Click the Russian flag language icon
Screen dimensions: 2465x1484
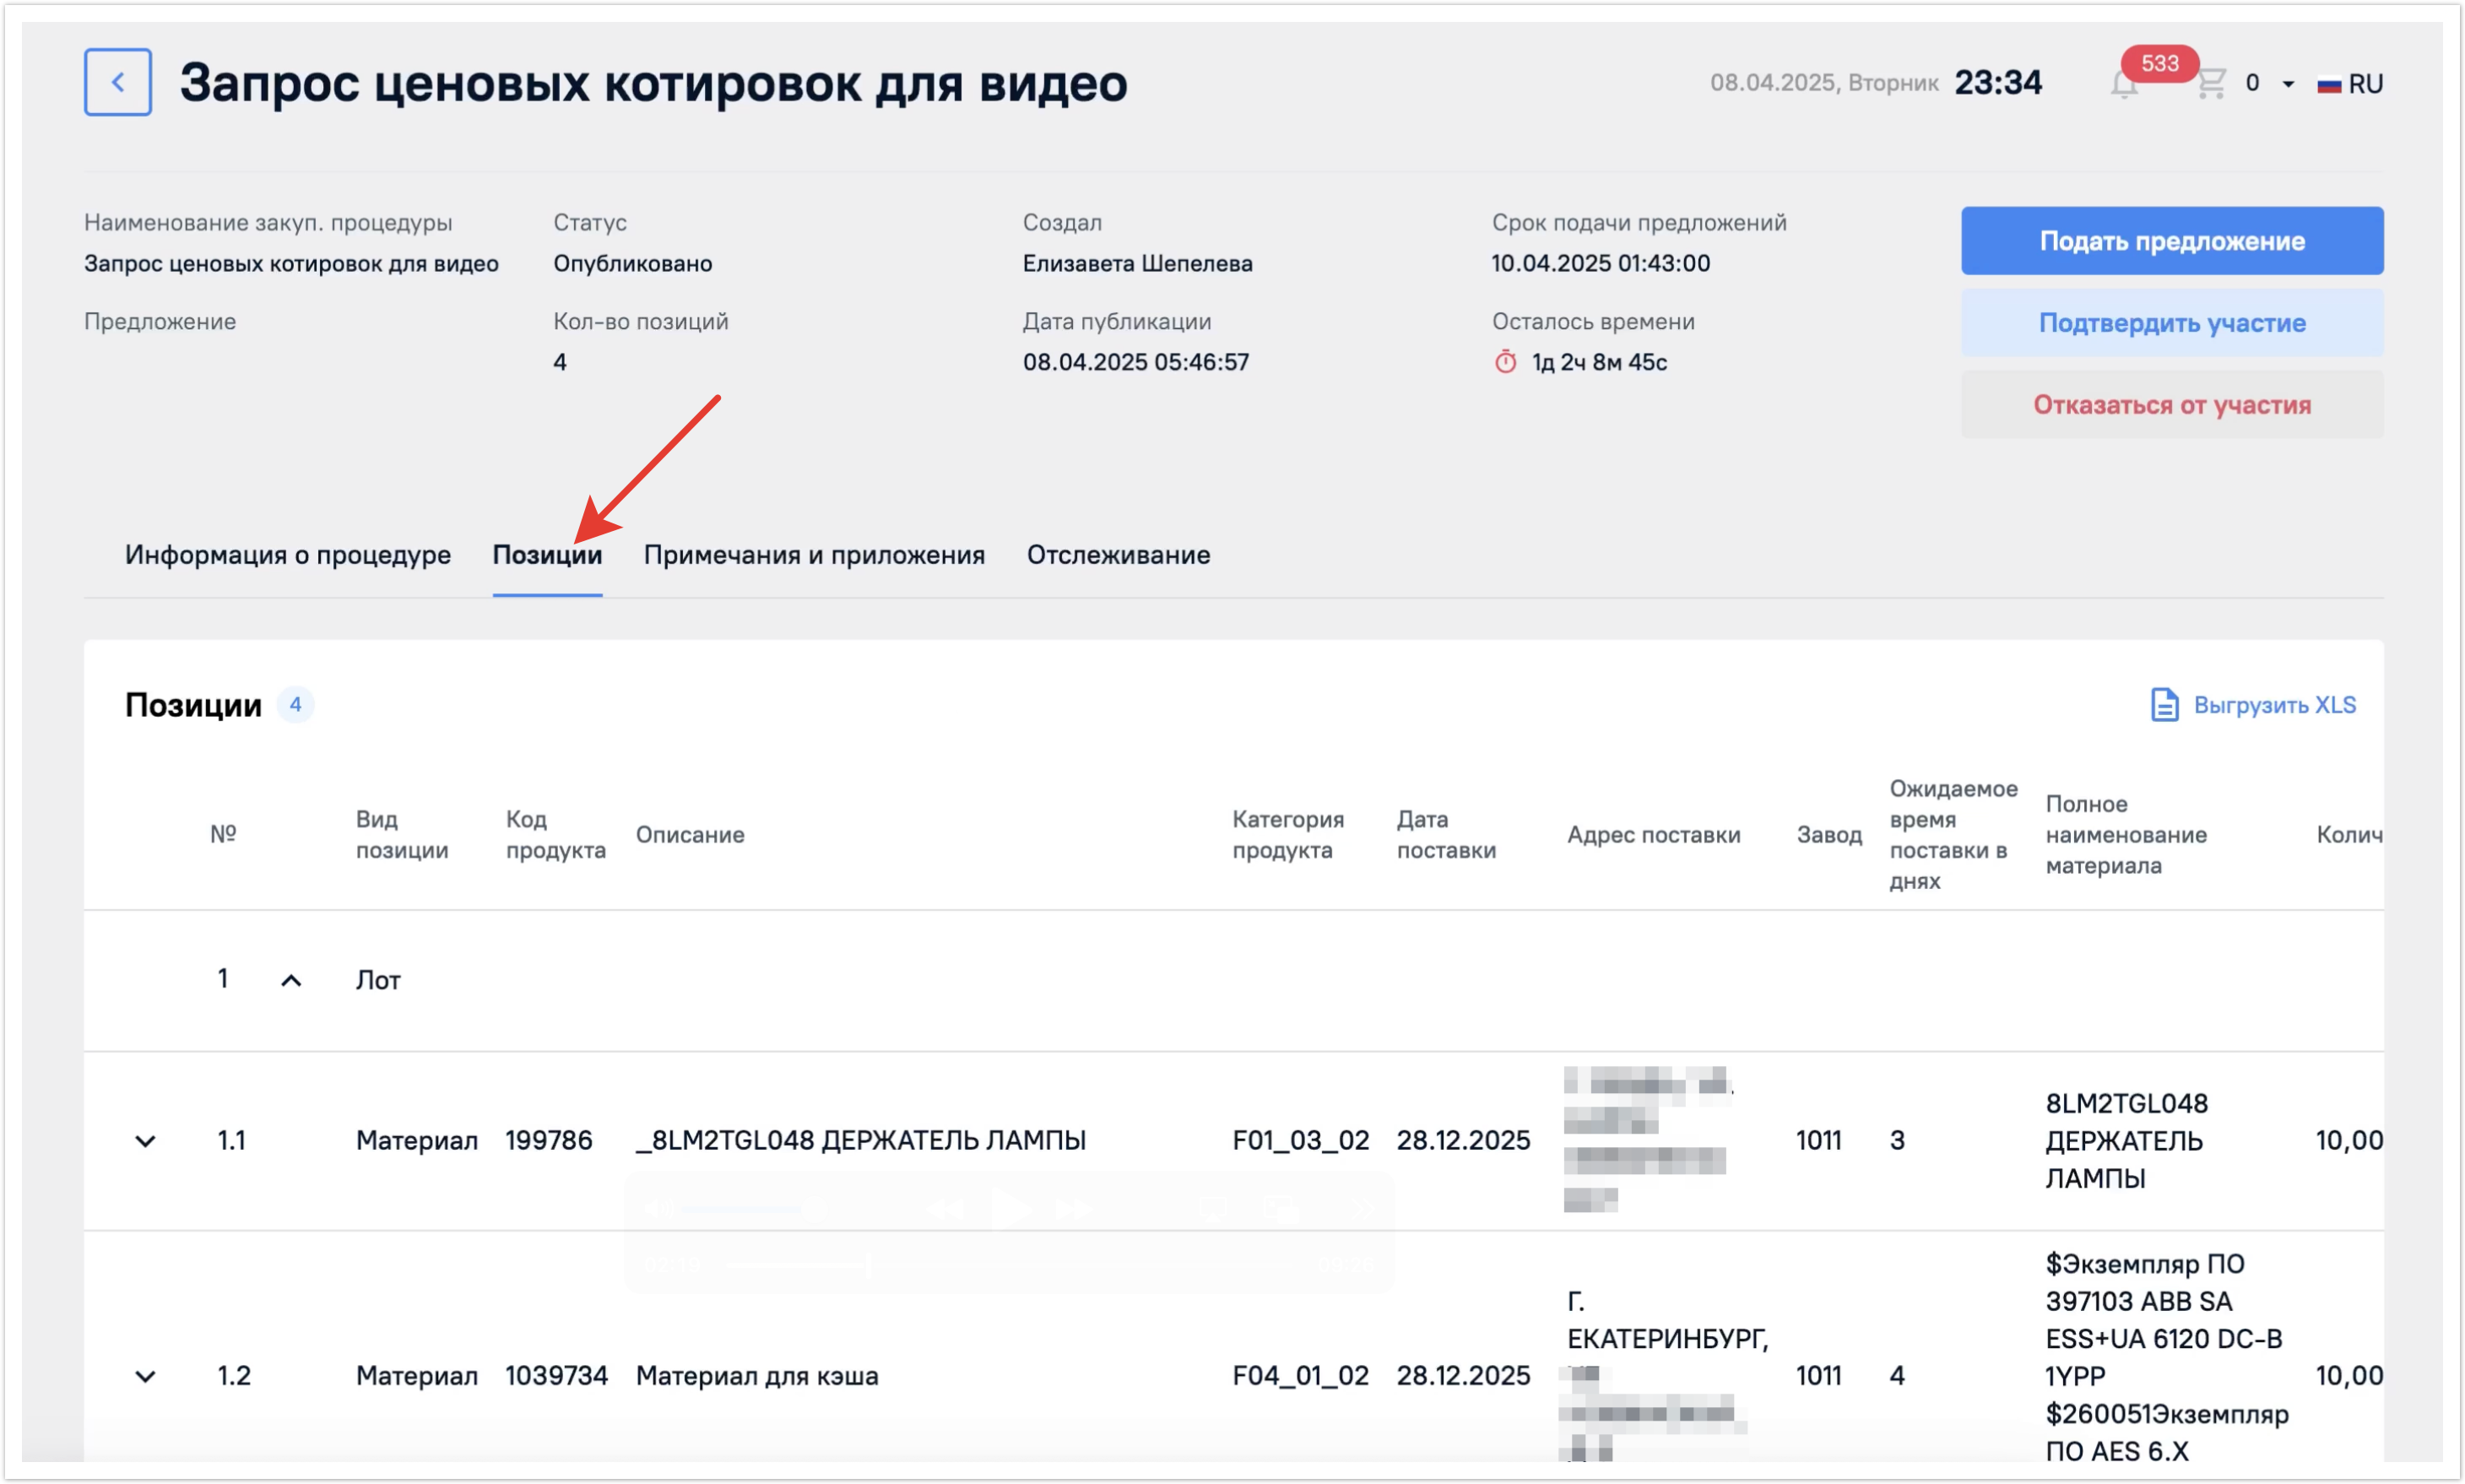tap(2328, 85)
